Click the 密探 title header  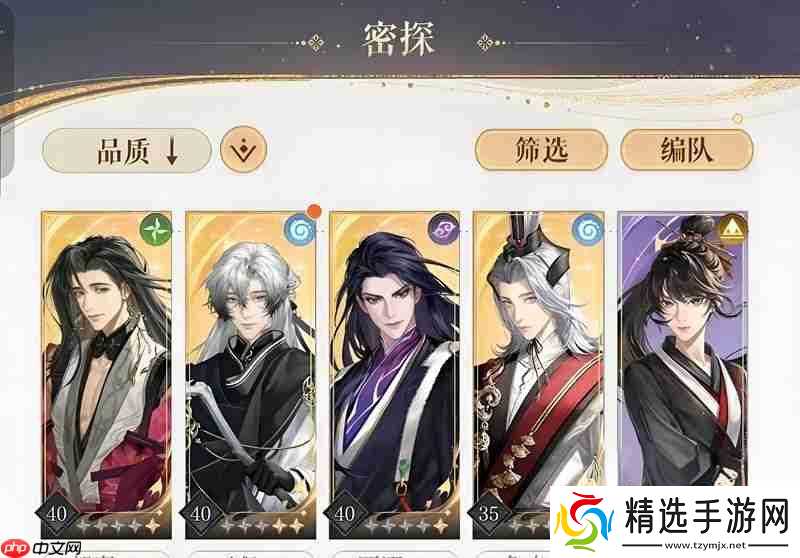click(399, 39)
